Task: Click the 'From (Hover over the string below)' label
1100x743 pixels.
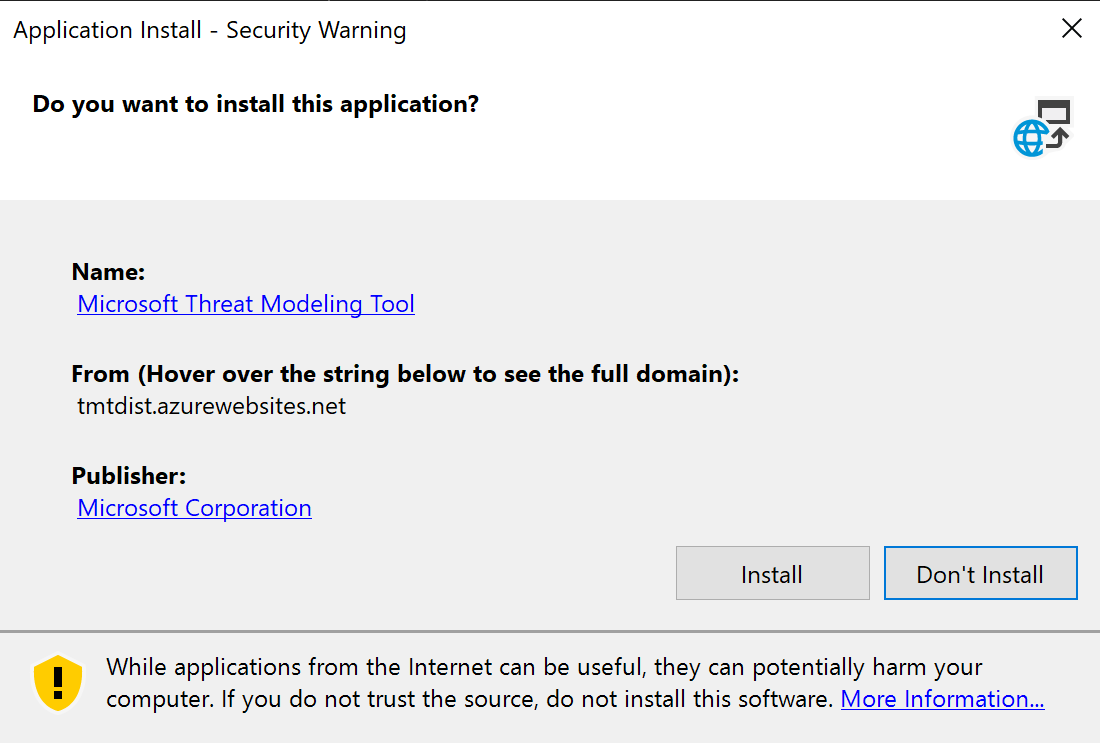Action: pyautogui.click(x=405, y=374)
